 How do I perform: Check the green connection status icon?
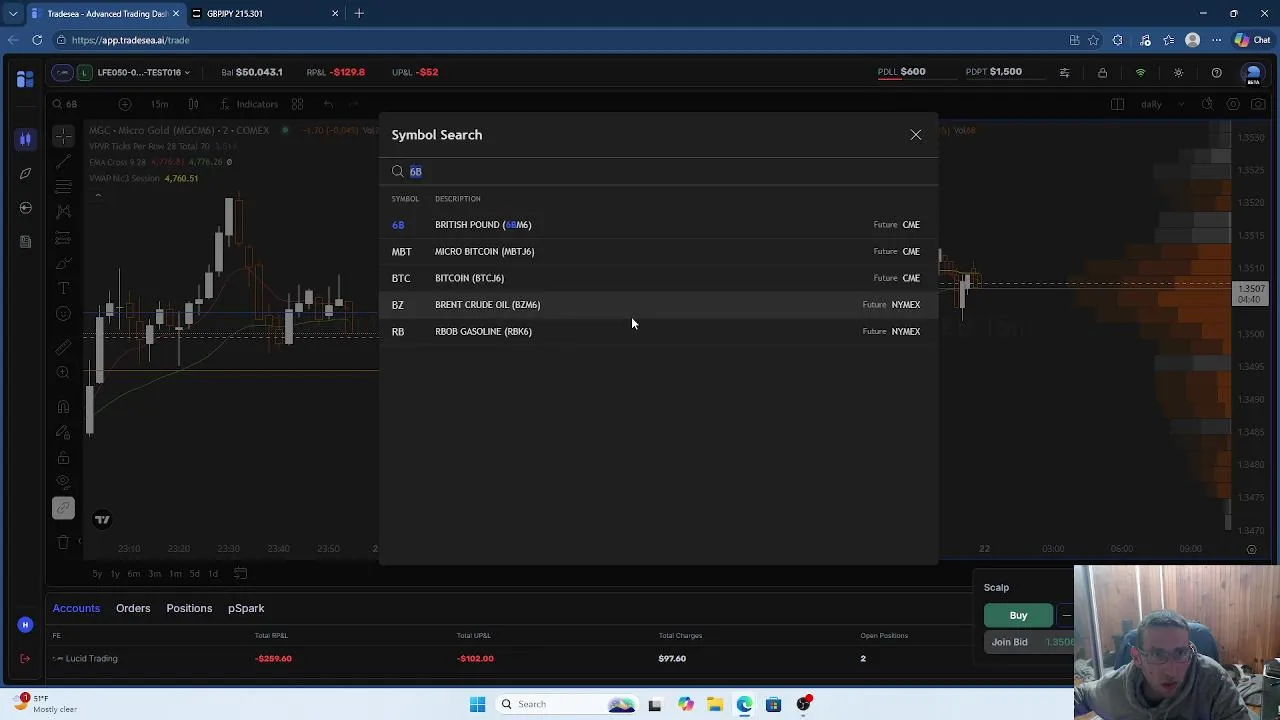click(1140, 72)
